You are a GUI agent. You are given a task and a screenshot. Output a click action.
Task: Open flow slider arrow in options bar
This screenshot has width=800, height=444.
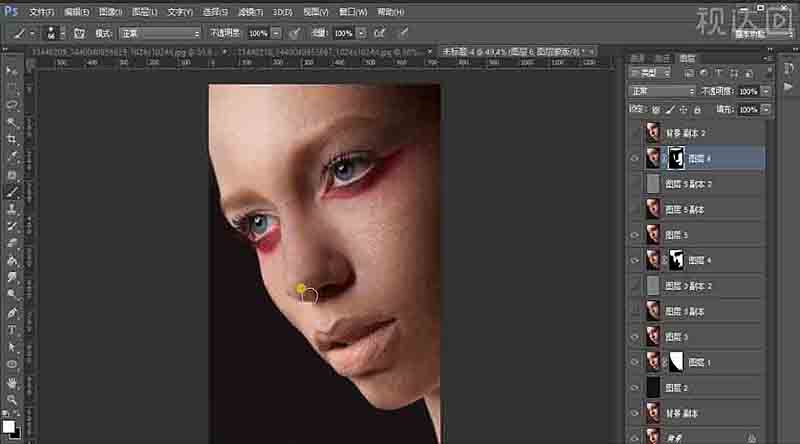tap(362, 34)
